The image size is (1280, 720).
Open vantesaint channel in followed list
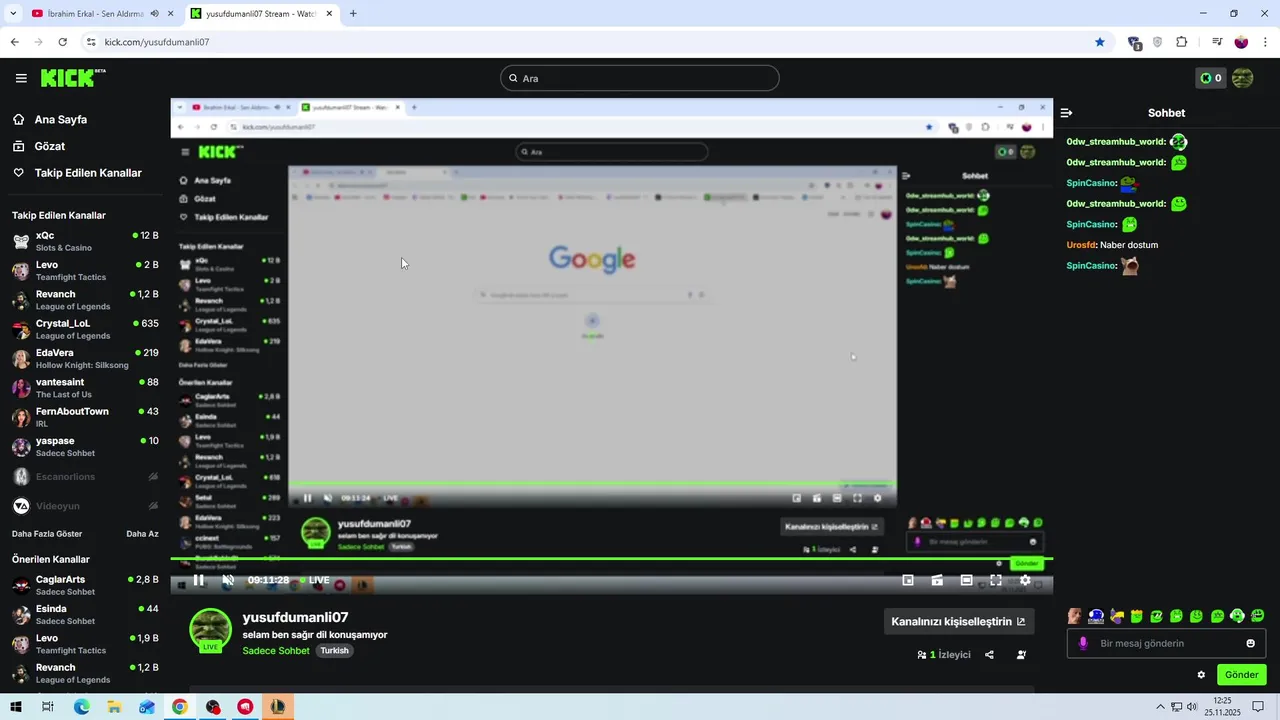pos(85,388)
